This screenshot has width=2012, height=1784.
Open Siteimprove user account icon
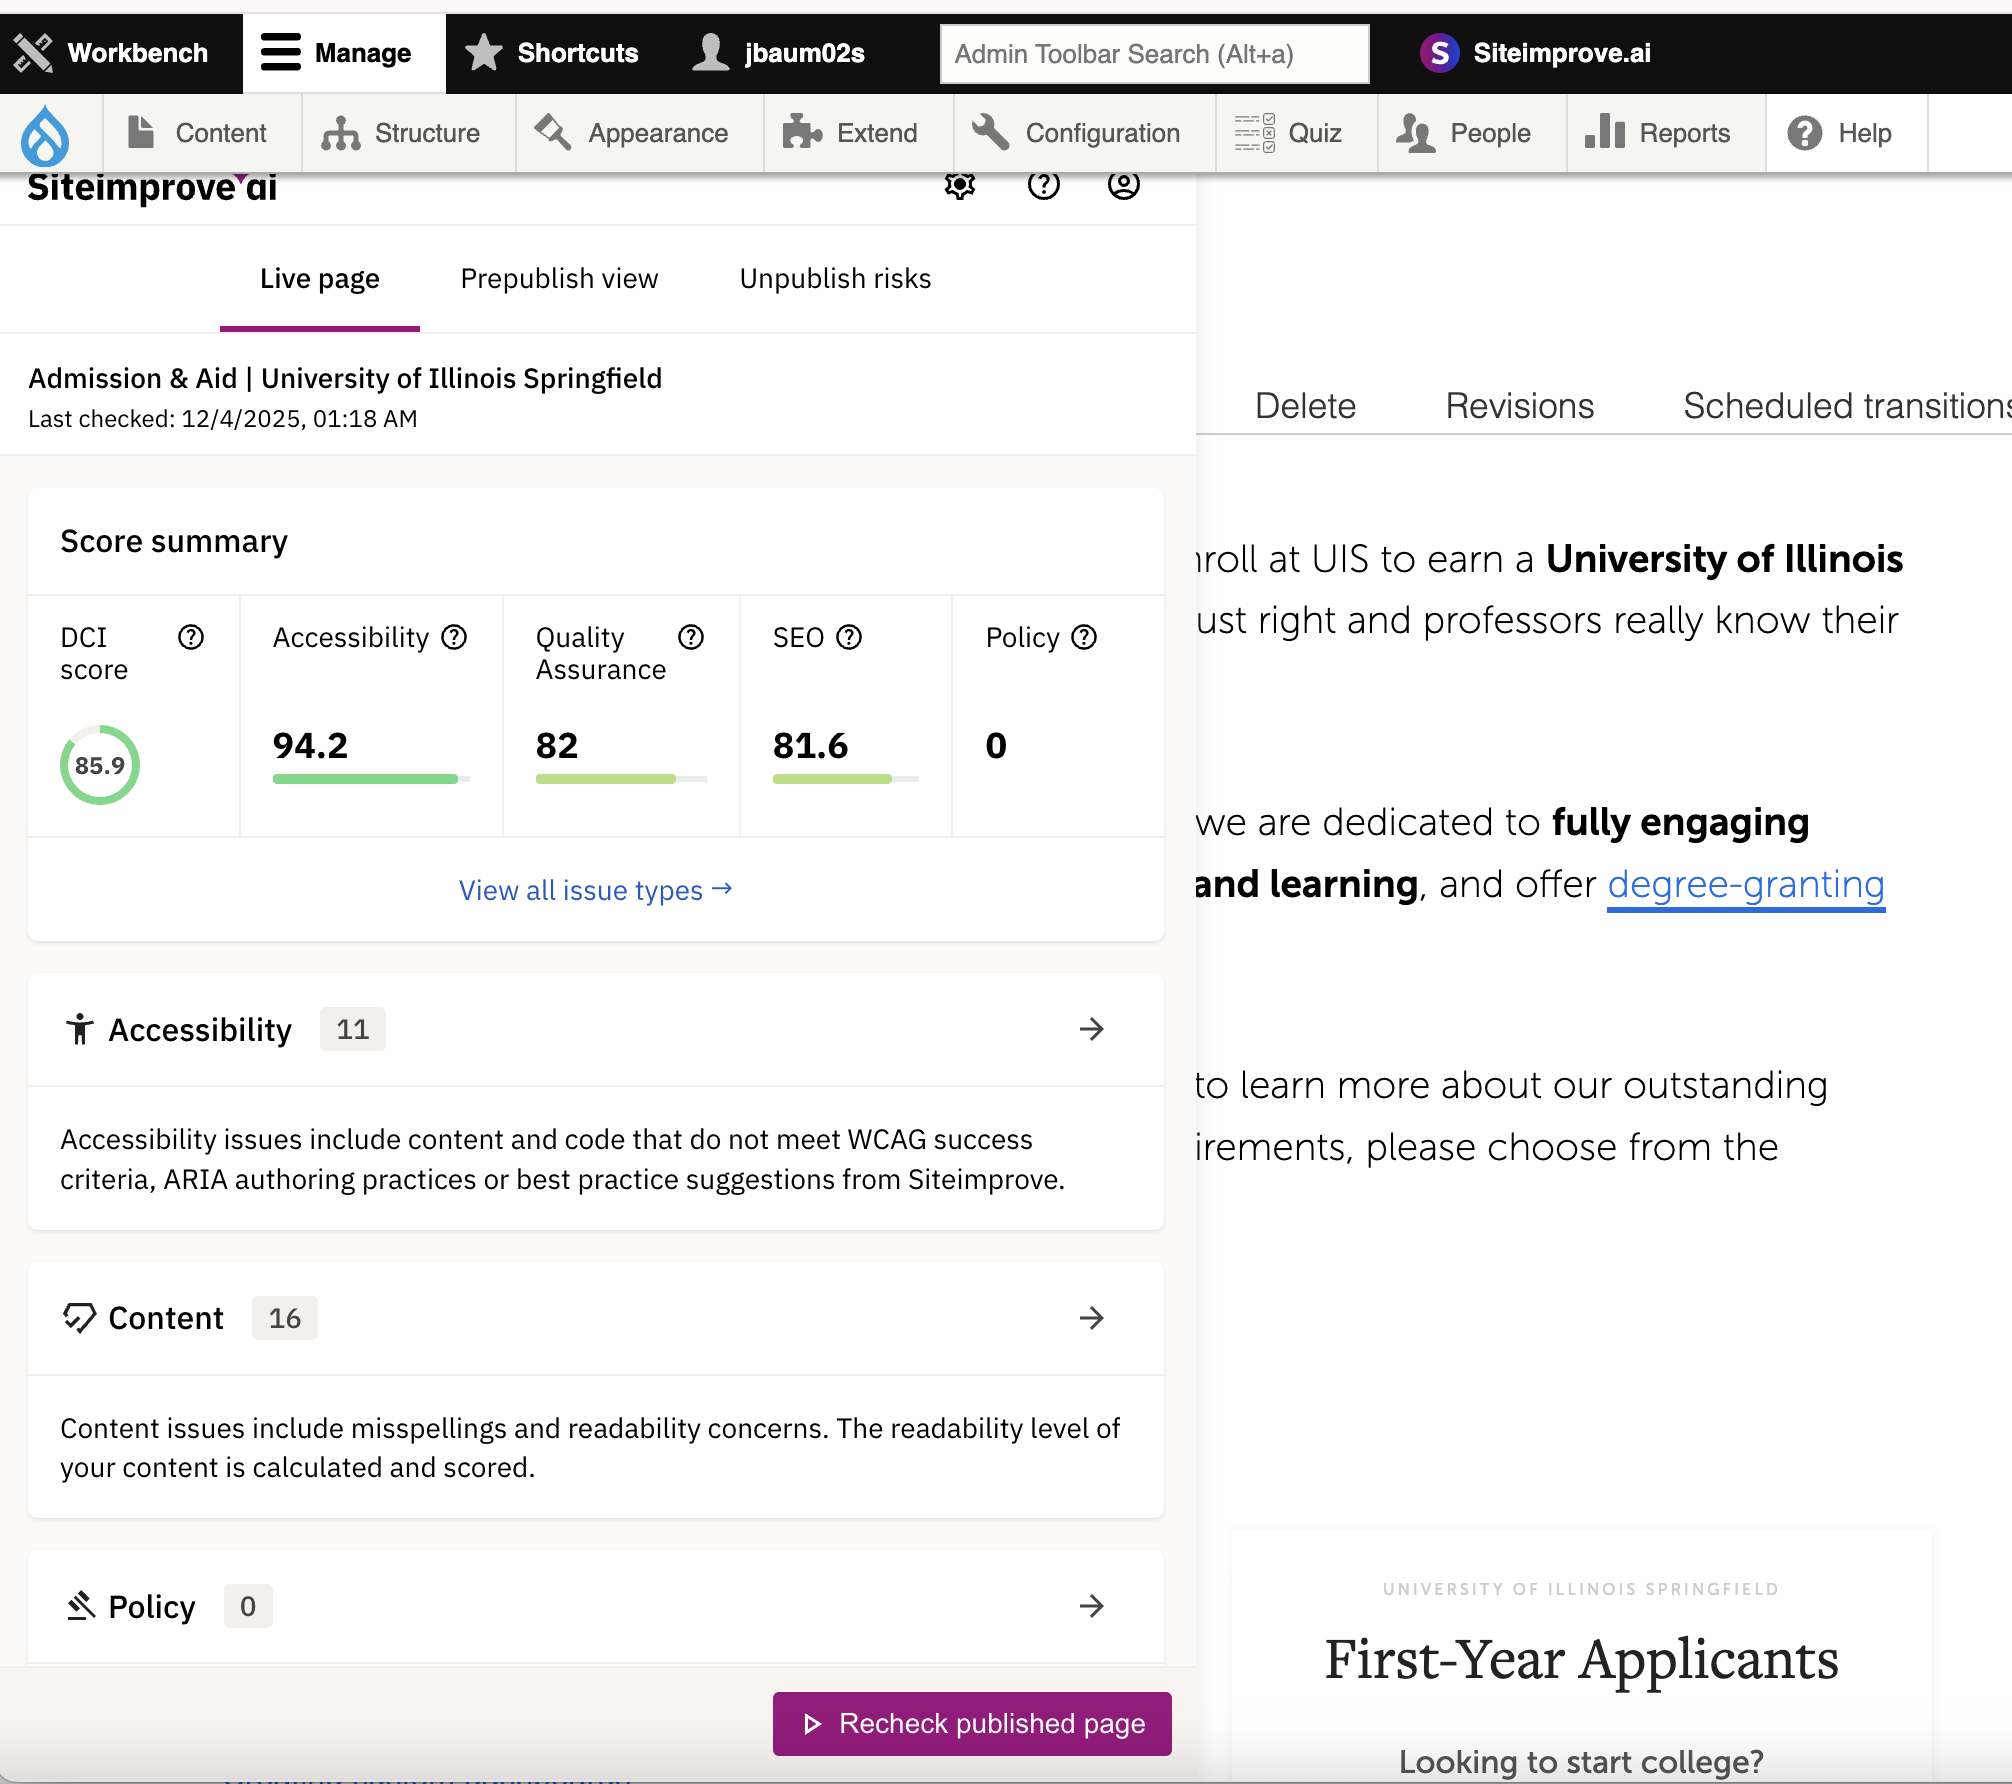(x=1123, y=185)
